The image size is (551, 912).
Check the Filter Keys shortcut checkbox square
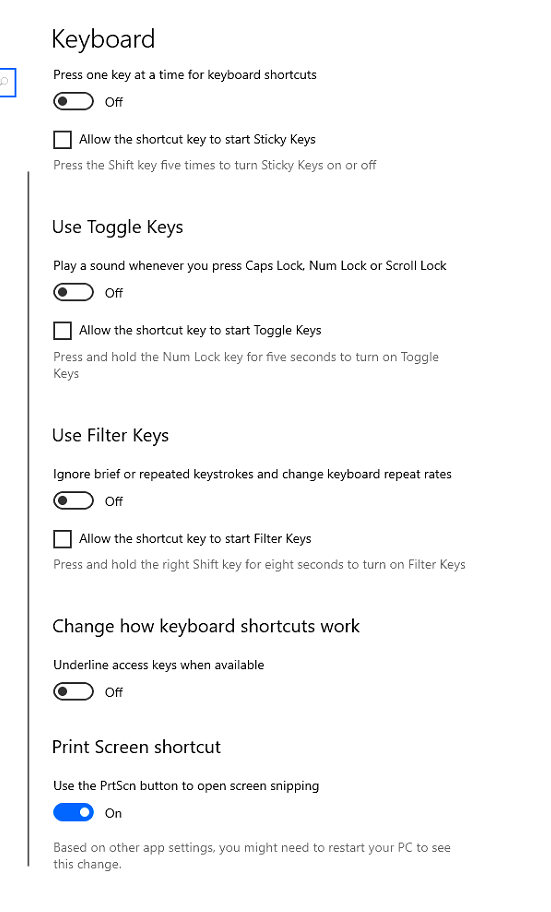pos(62,539)
